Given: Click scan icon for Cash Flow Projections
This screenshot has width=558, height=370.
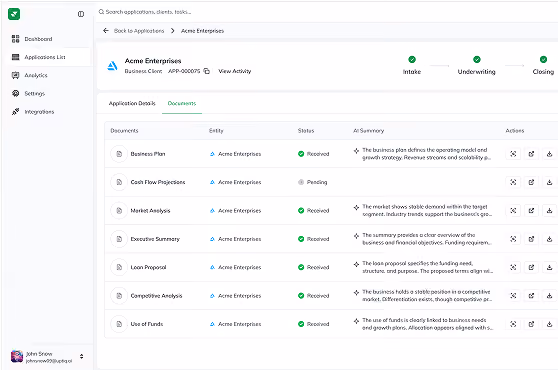Looking at the screenshot, I should click(x=513, y=182).
